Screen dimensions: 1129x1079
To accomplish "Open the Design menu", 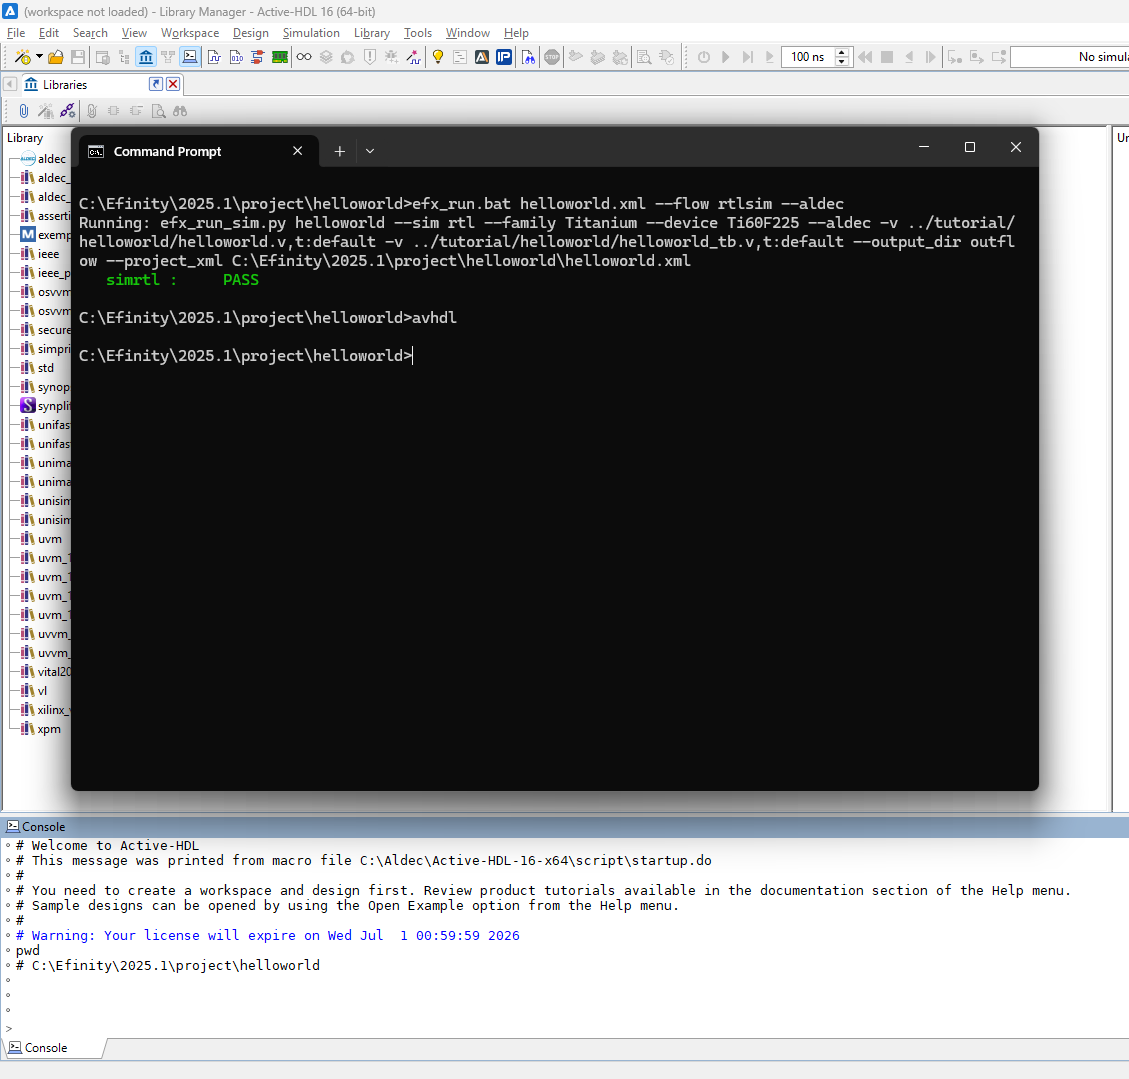I will tap(251, 33).
